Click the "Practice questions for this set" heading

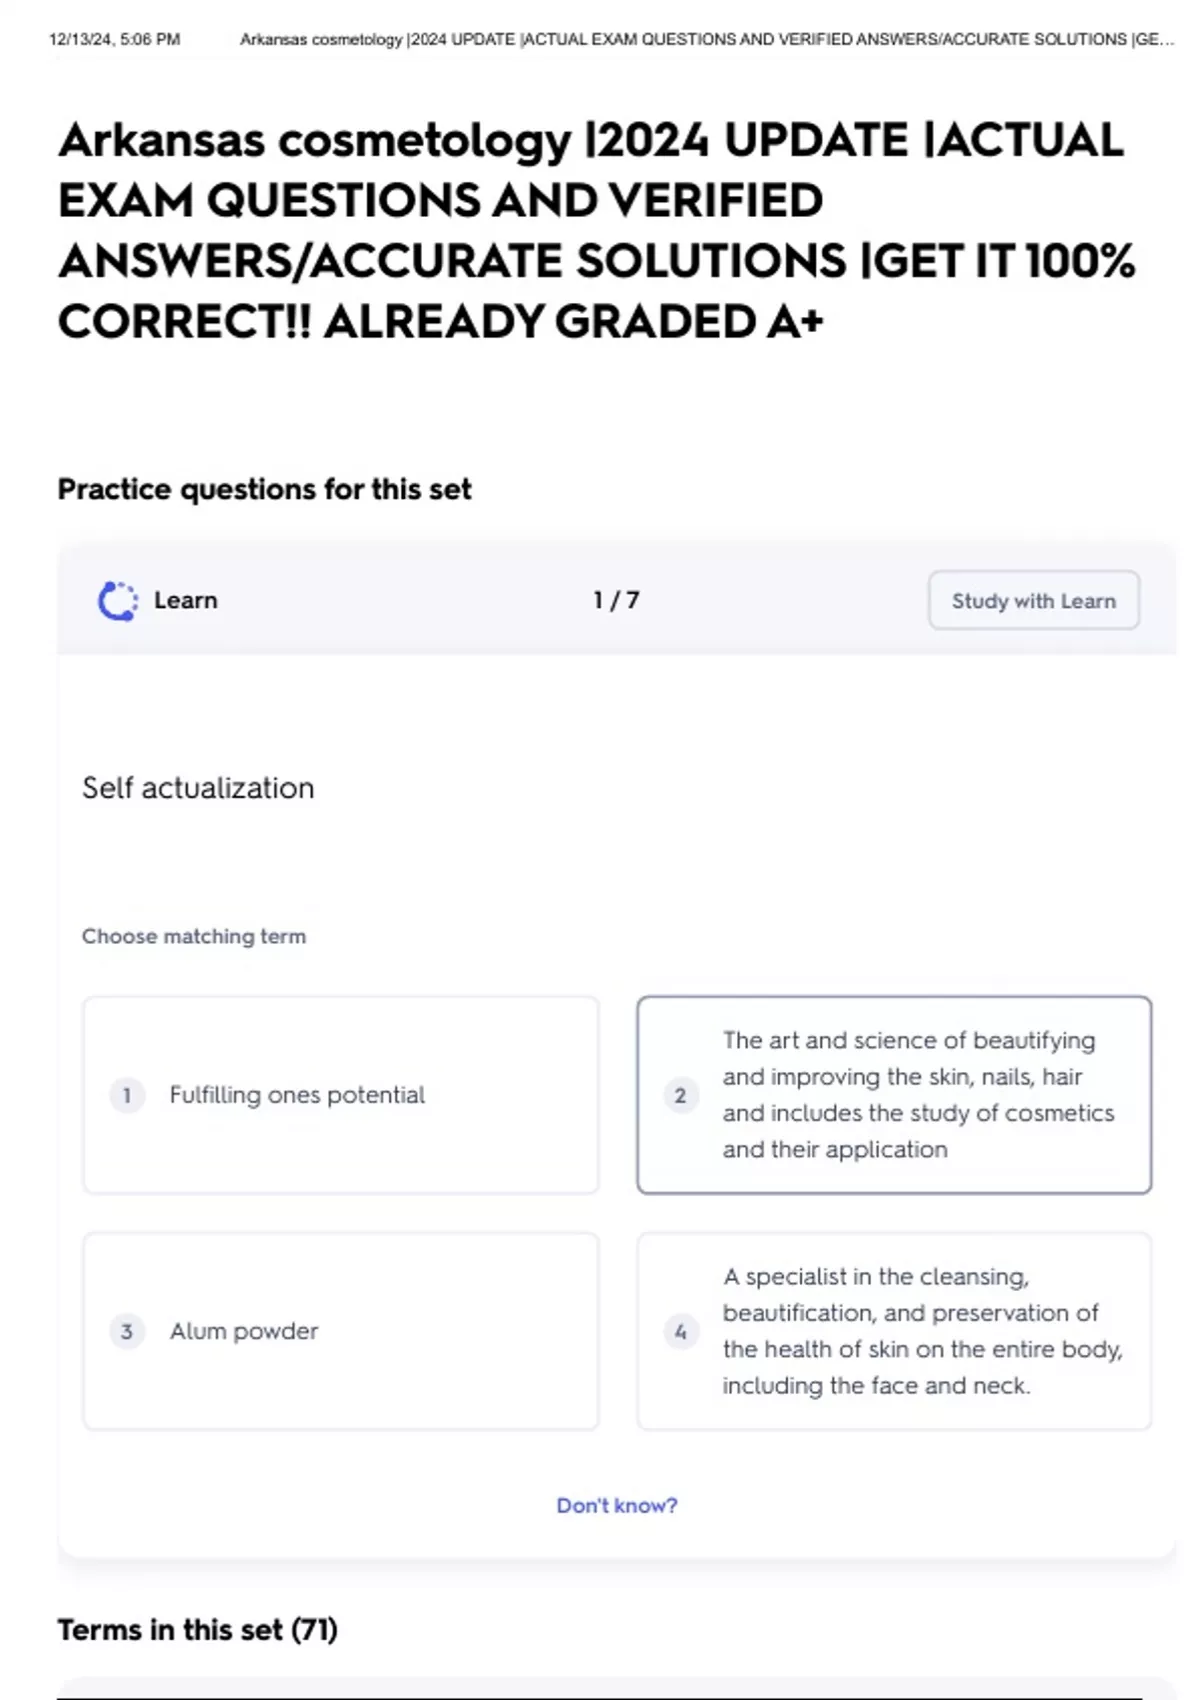tap(264, 489)
